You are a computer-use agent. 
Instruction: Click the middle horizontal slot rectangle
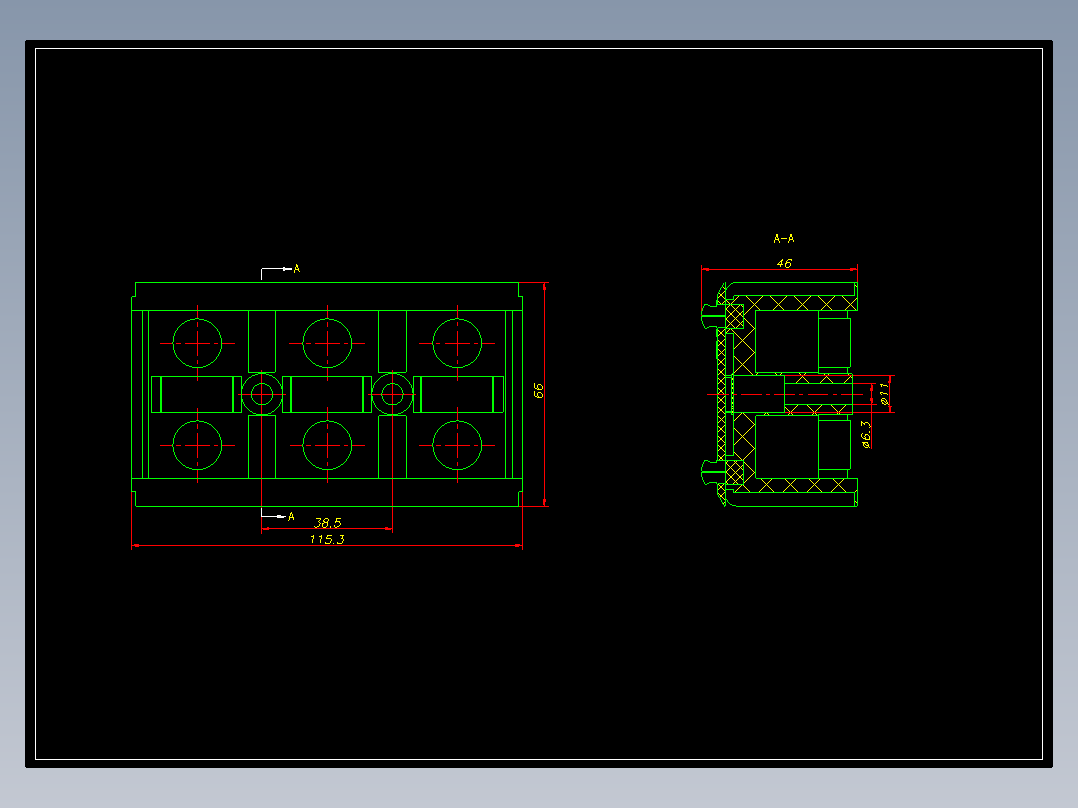(327, 395)
